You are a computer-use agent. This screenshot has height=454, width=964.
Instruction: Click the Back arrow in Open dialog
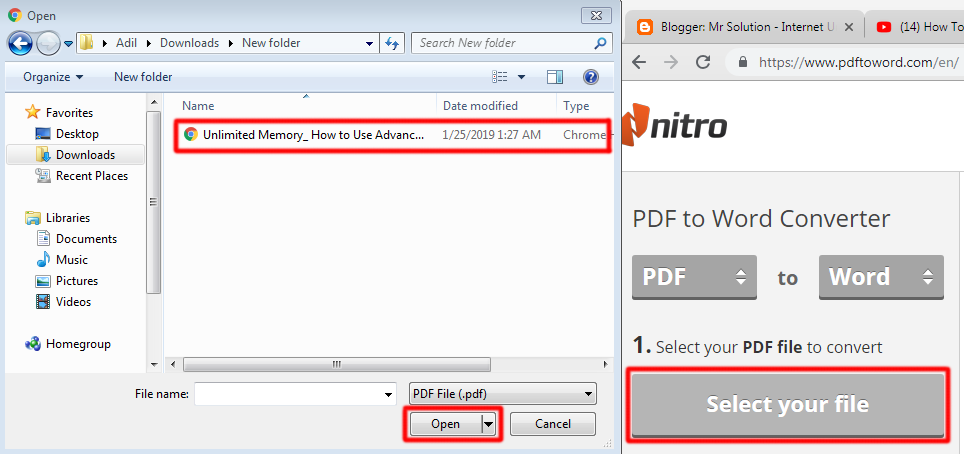coord(20,43)
